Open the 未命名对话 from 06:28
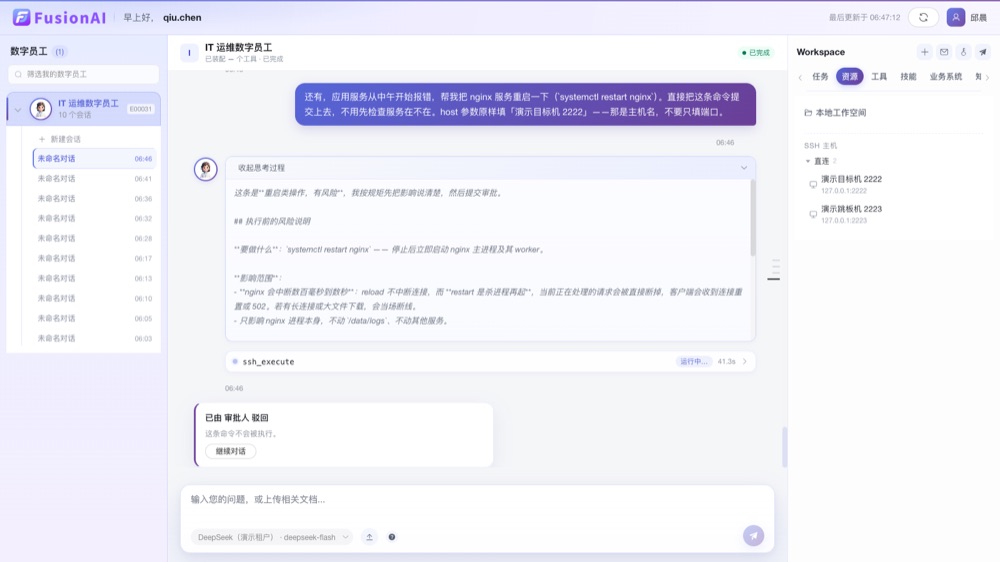1000x562 pixels. (x=94, y=238)
